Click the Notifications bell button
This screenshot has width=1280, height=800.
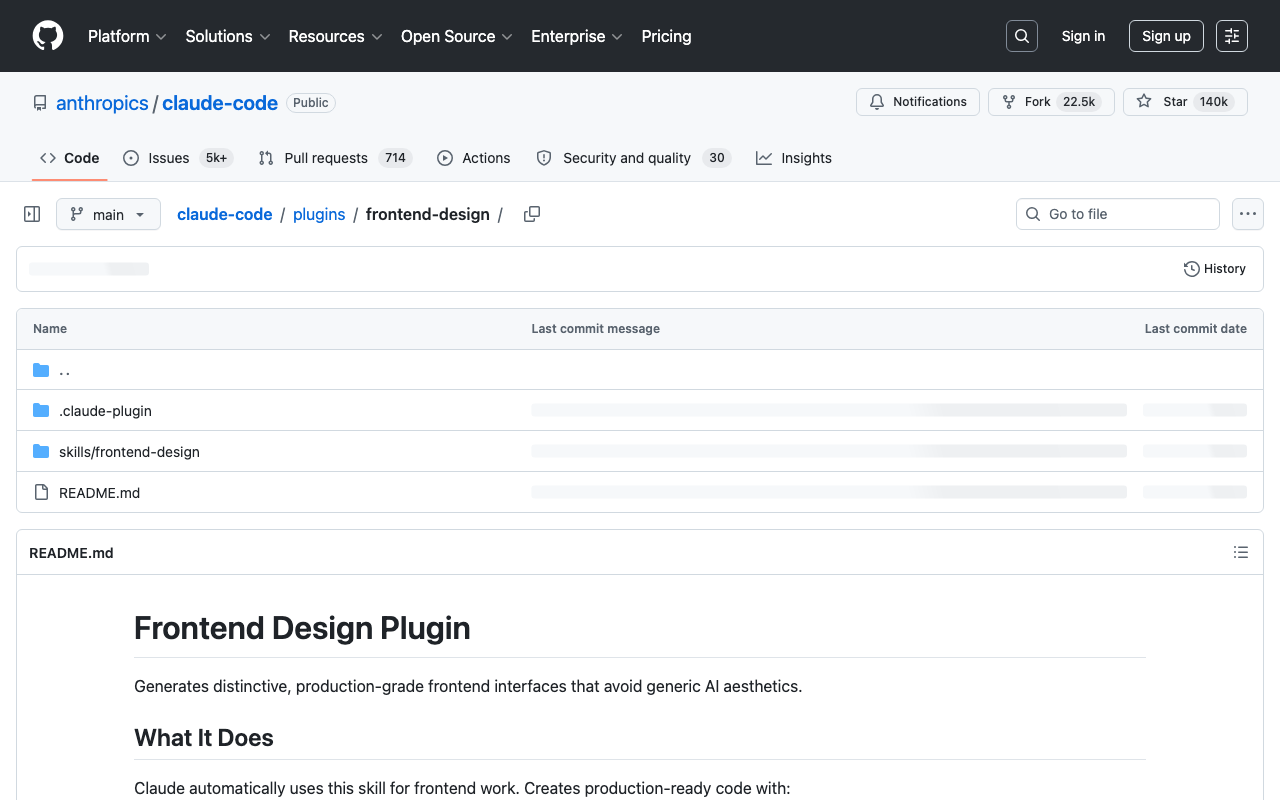click(x=918, y=102)
